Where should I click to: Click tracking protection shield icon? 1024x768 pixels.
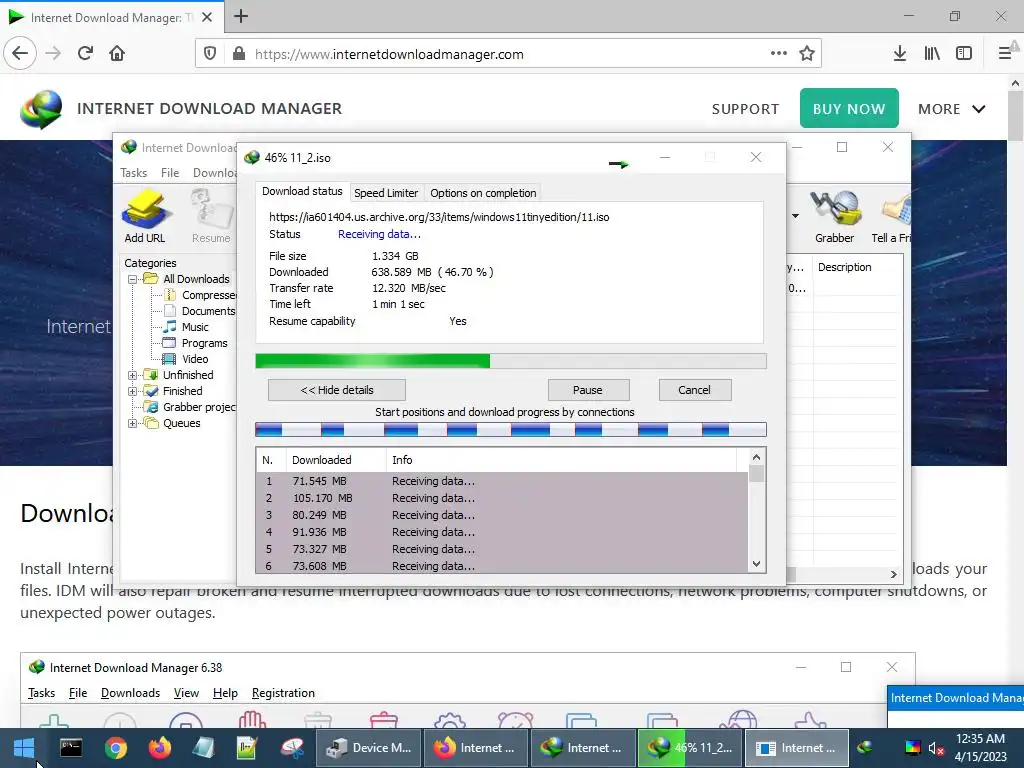point(210,54)
